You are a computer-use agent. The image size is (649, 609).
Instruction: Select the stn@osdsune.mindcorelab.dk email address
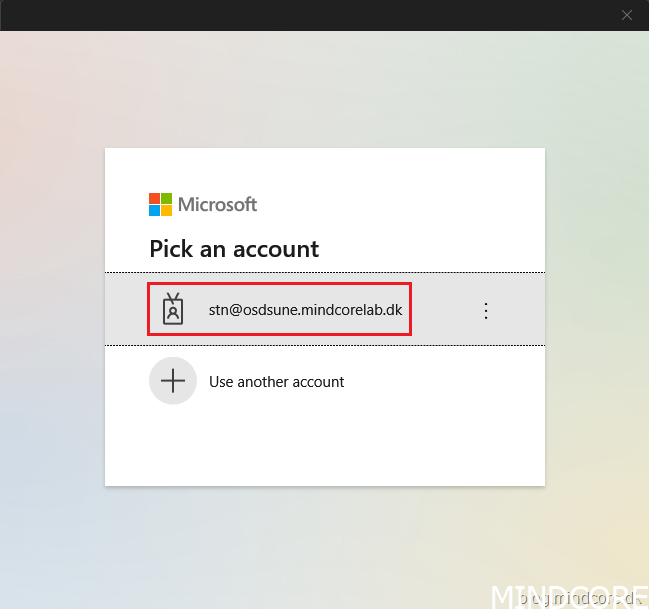[305, 310]
